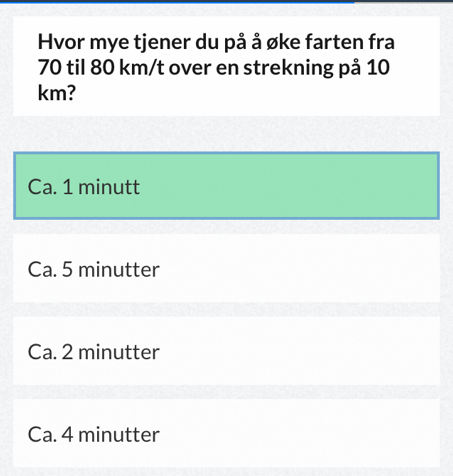This screenshot has height=476, width=453.
Task: Click the "2 minutter" text label
Action: (111, 352)
